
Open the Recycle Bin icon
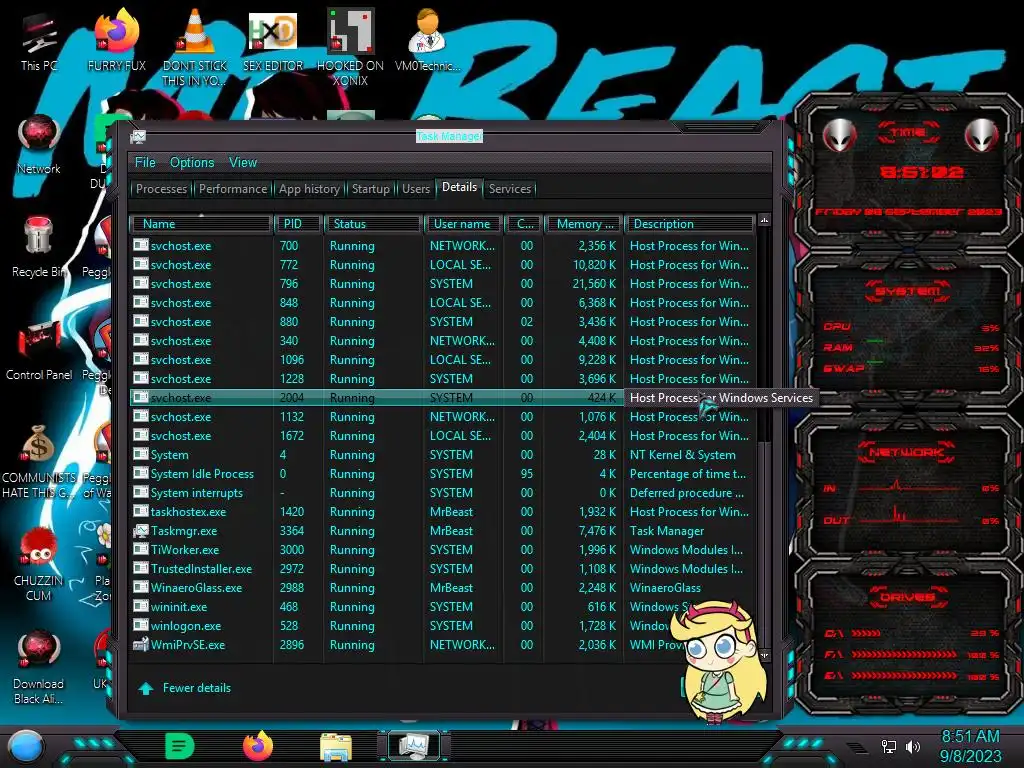(39, 247)
